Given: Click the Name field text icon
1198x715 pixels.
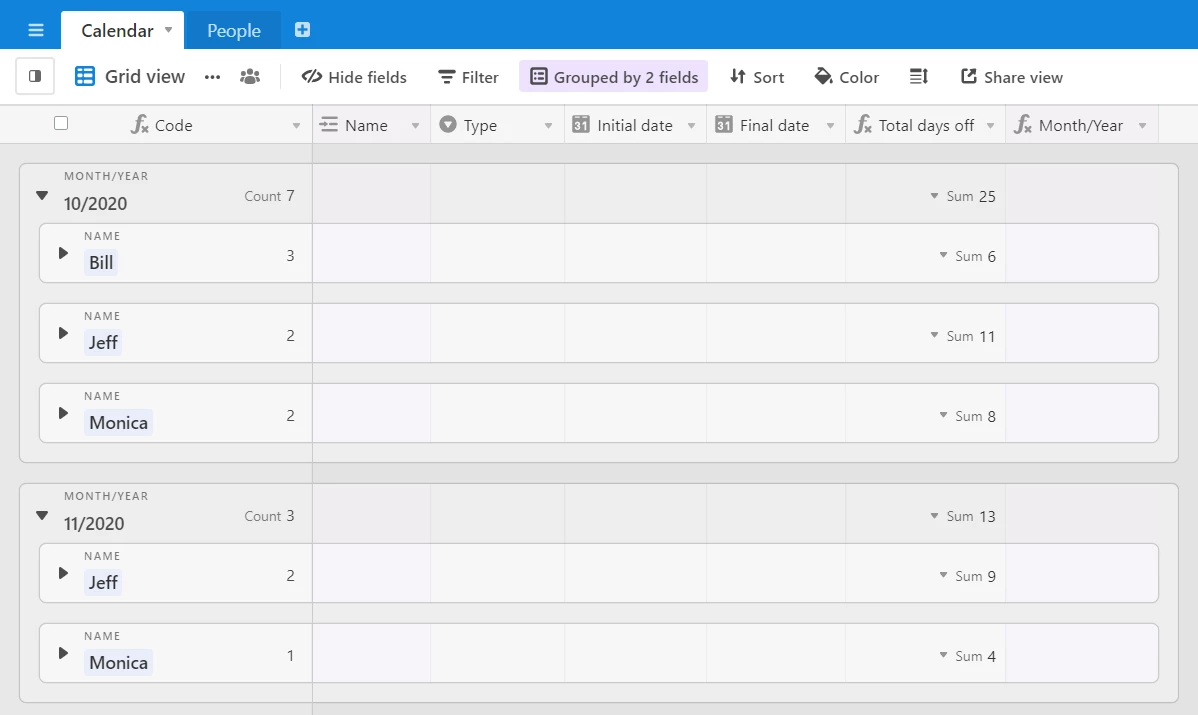Looking at the screenshot, I should pyautogui.click(x=329, y=125).
